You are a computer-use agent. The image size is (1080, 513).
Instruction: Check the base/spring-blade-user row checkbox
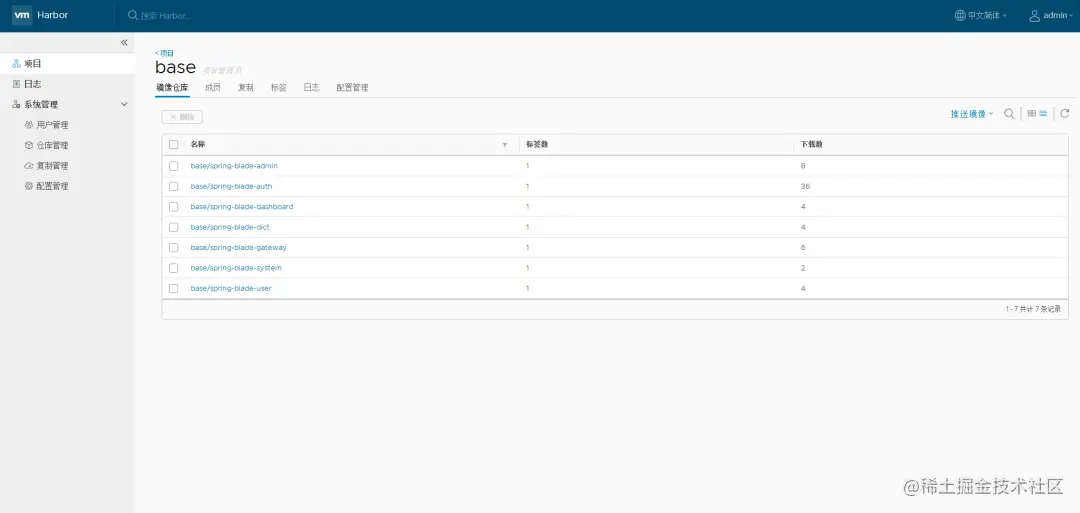[x=174, y=289]
